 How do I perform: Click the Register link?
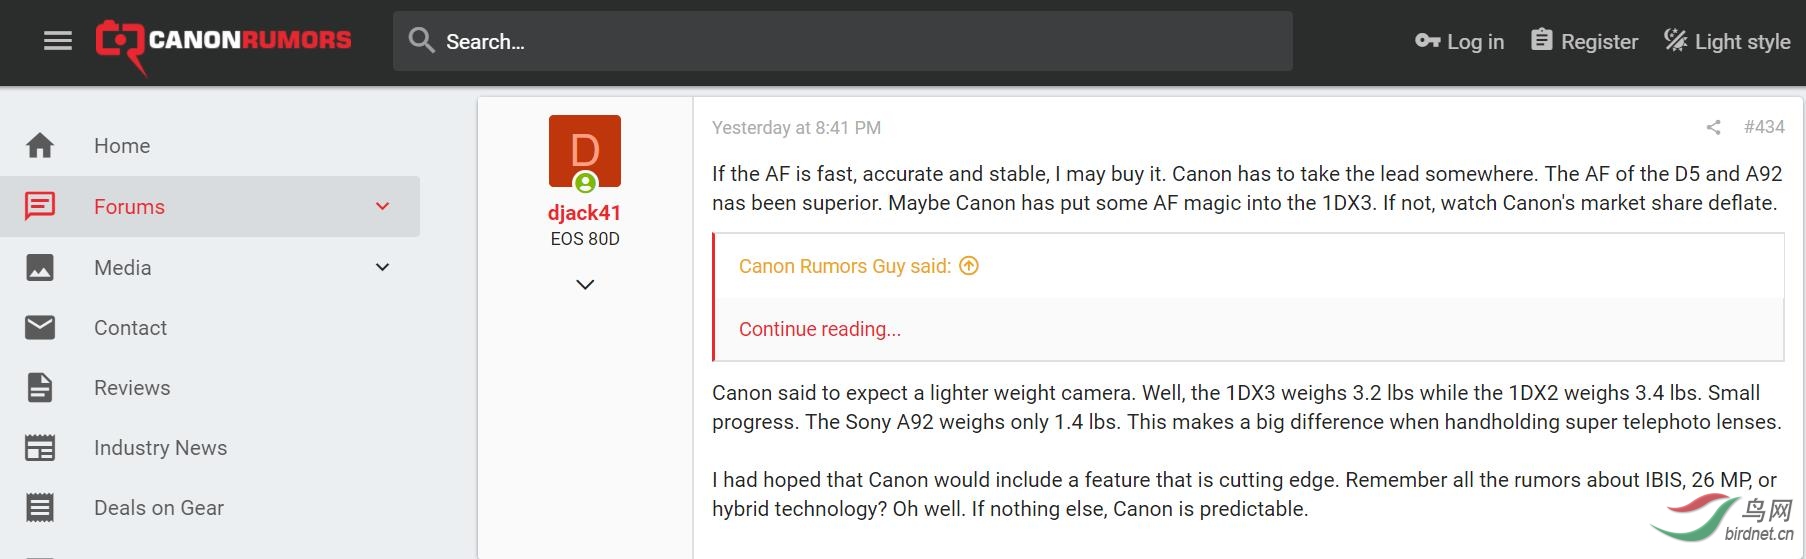[x=1585, y=42]
